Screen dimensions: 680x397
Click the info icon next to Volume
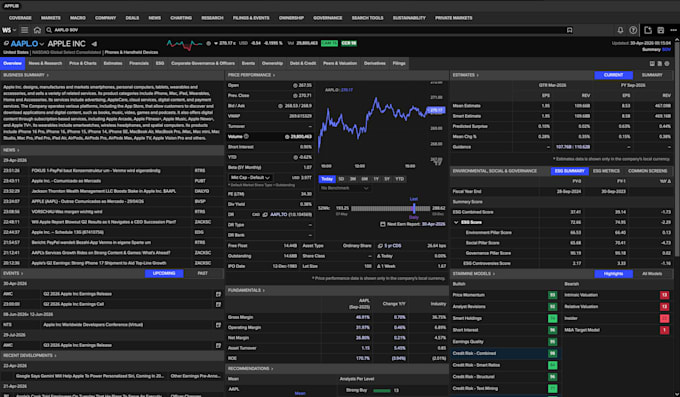246,136
